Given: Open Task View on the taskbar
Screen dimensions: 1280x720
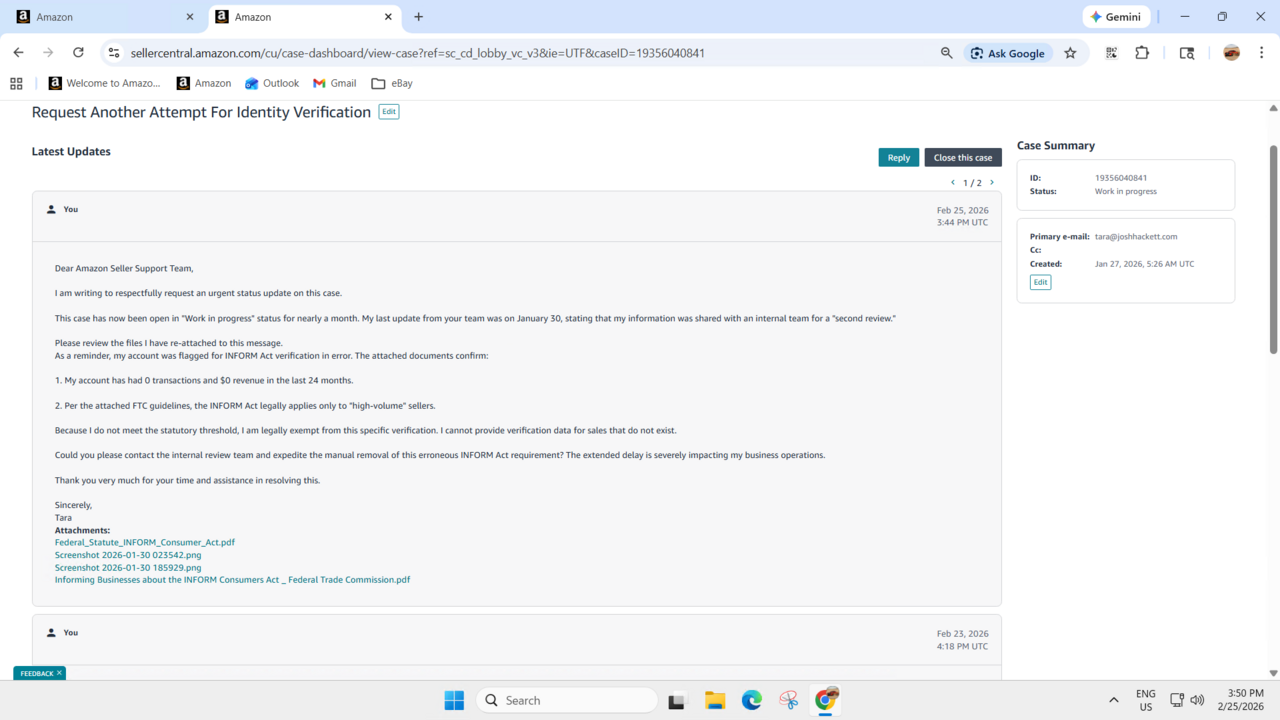Looking at the screenshot, I should [677, 700].
